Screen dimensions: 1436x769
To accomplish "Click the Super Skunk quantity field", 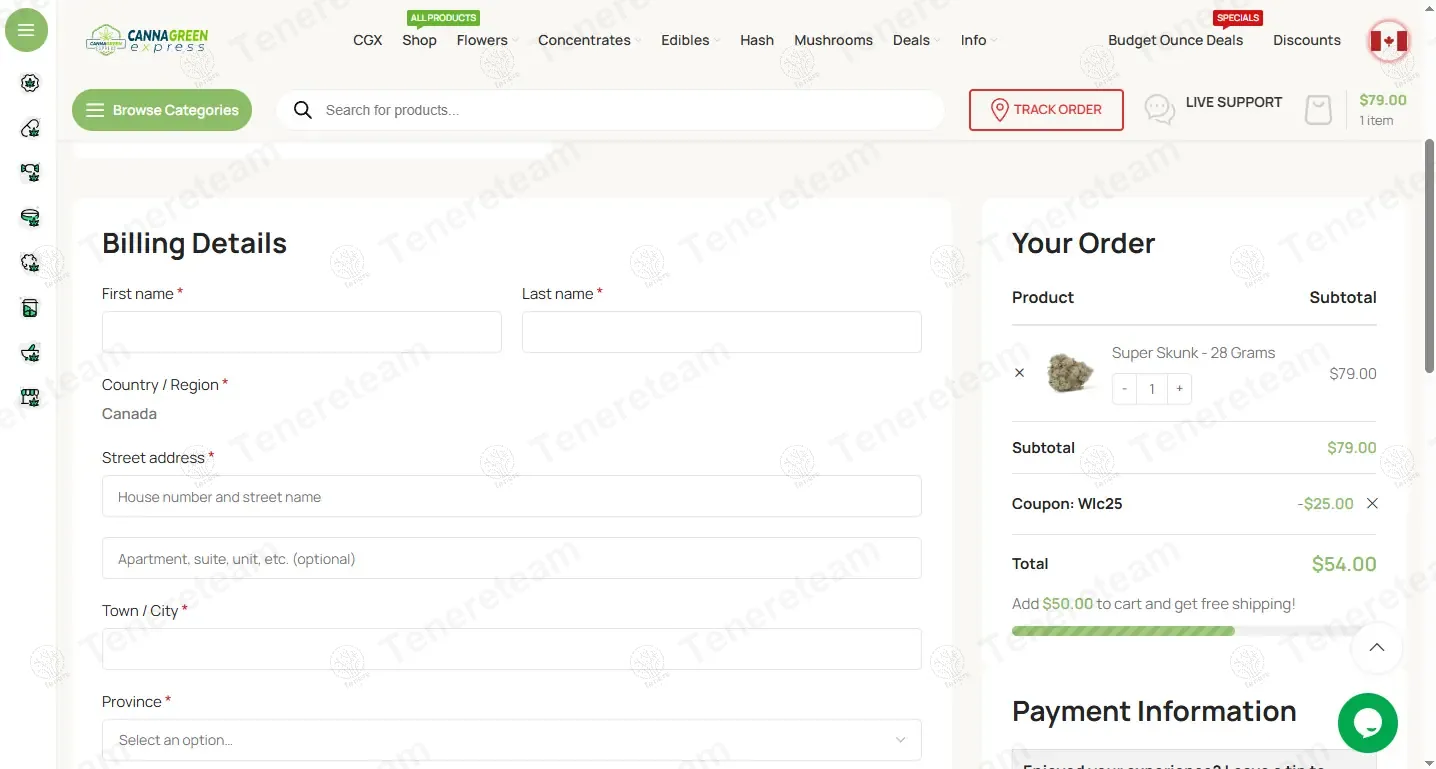I will point(1152,389).
